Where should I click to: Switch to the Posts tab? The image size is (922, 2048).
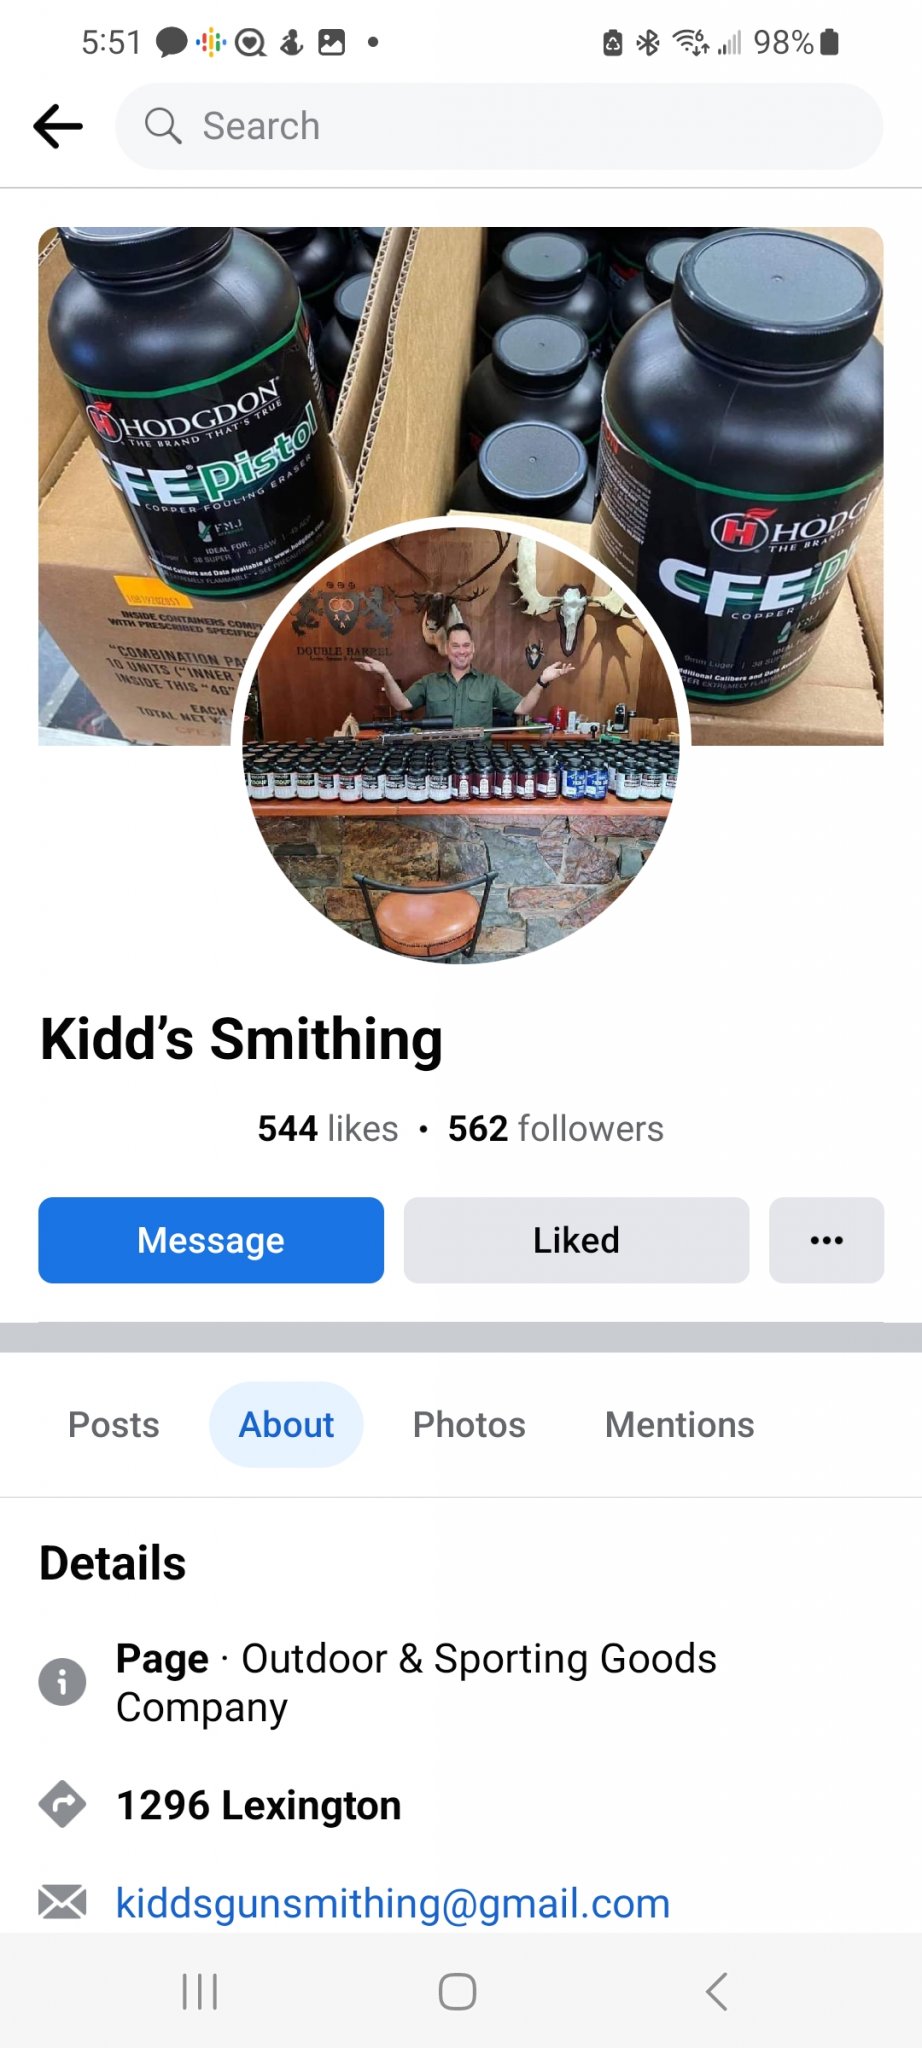click(x=114, y=1425)
